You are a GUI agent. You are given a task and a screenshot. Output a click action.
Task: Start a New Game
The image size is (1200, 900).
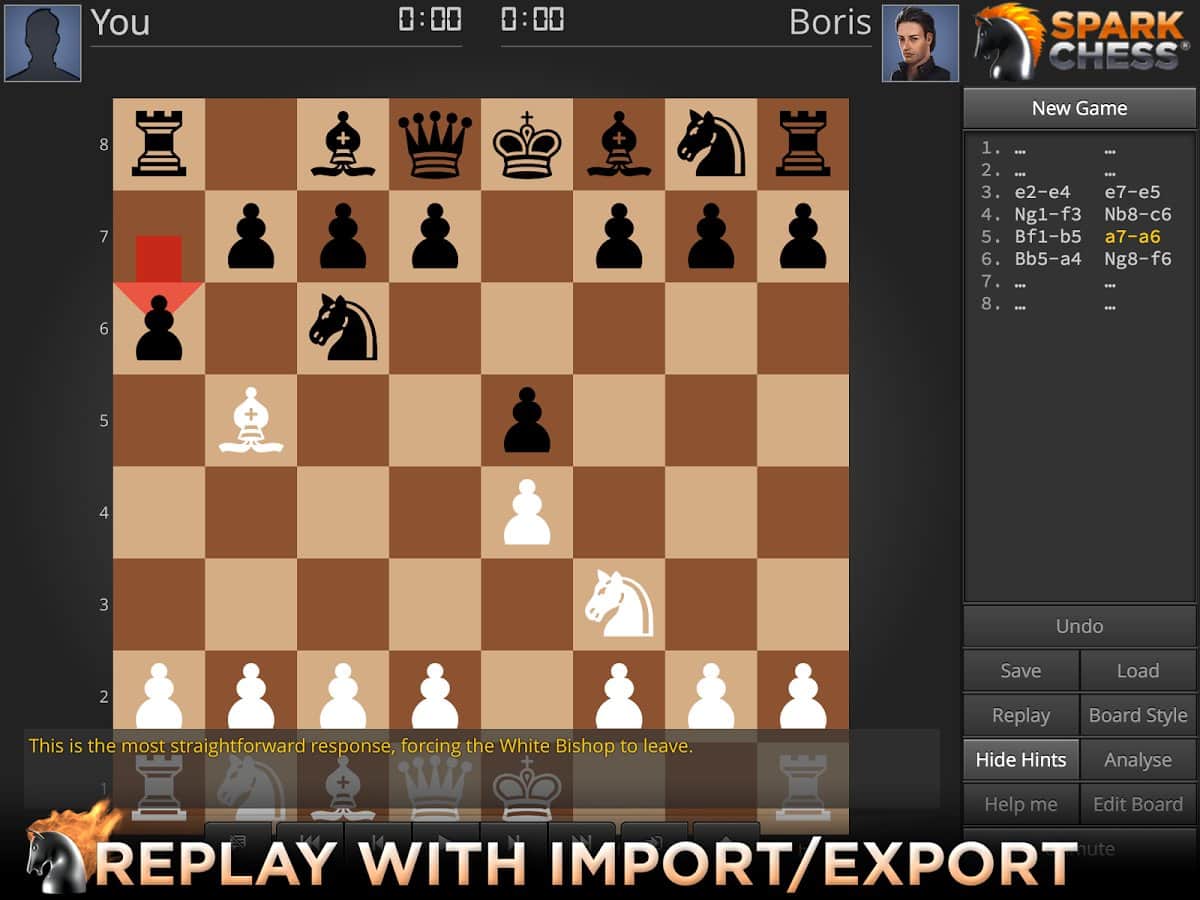[1079, 108]
